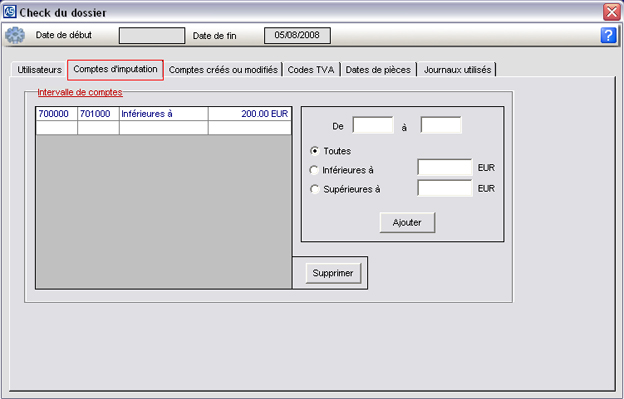This screenshot has height=399, width=624.
Task: Select the 700000 cell in the table
Action: click(57, 114)
